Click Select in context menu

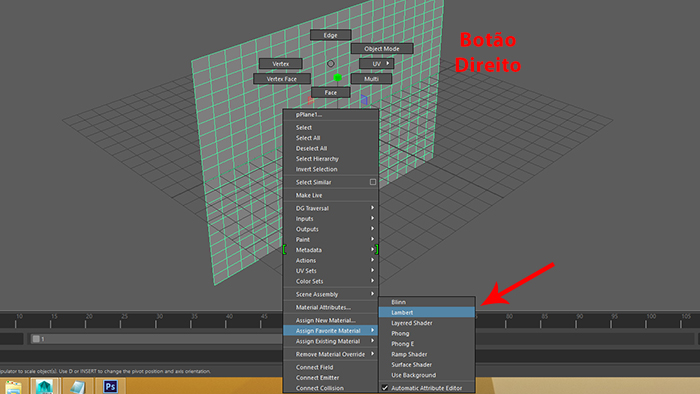coord(331,127)
